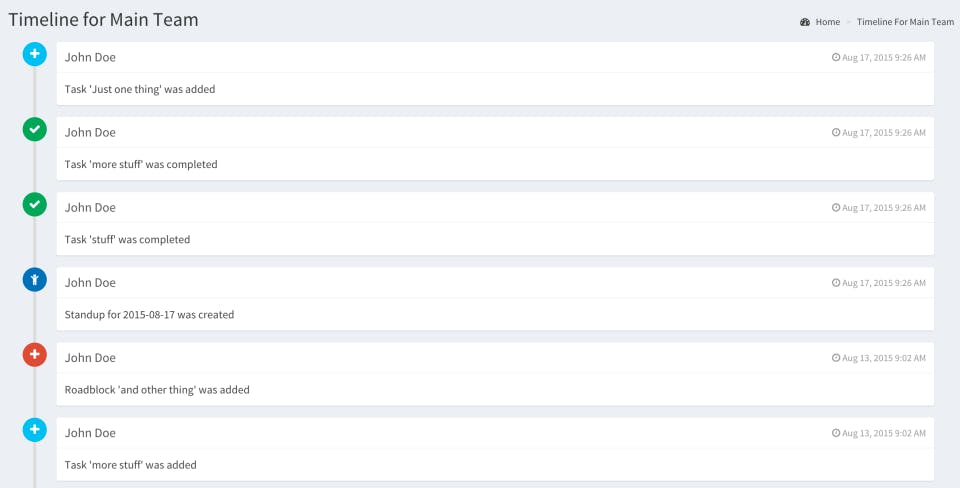Click text "Standup for 2015-08-17 was created"
The image size is (960, 488).
pyautogui.click(x=149, y=315)
